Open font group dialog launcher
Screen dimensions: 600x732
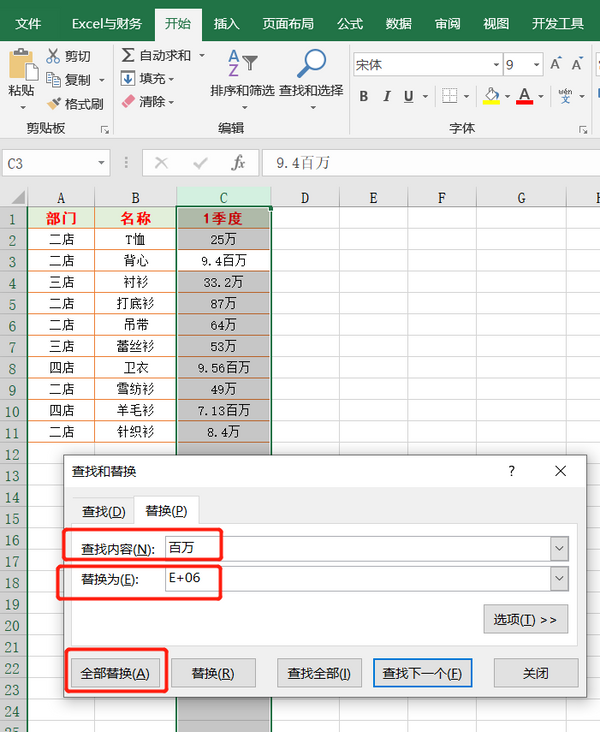click(583, 129)
